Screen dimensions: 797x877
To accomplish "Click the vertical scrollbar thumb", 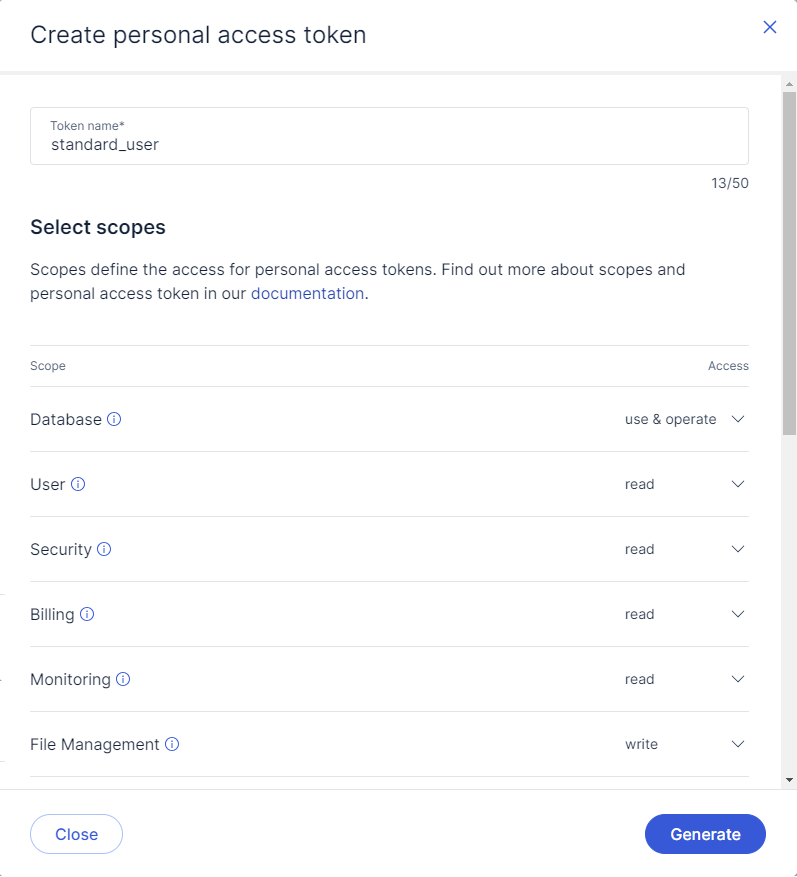I will pos(789,260).
